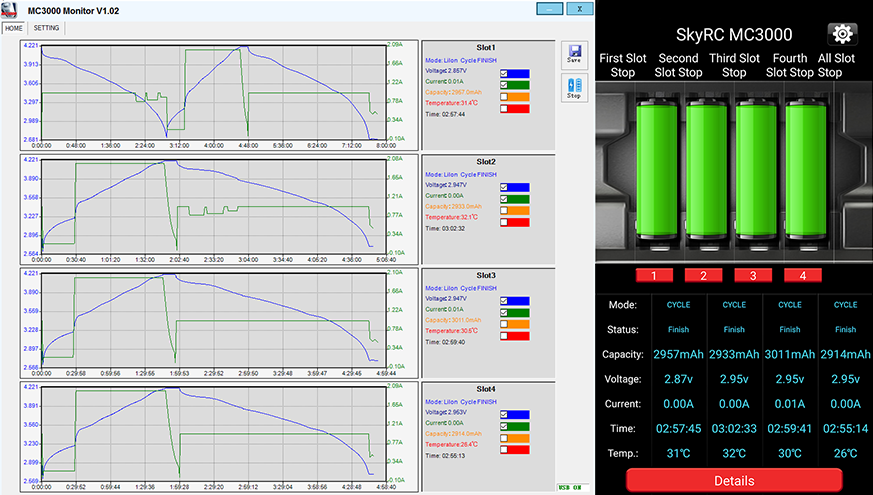Select the first green battery in the charger

coord(656,170)
